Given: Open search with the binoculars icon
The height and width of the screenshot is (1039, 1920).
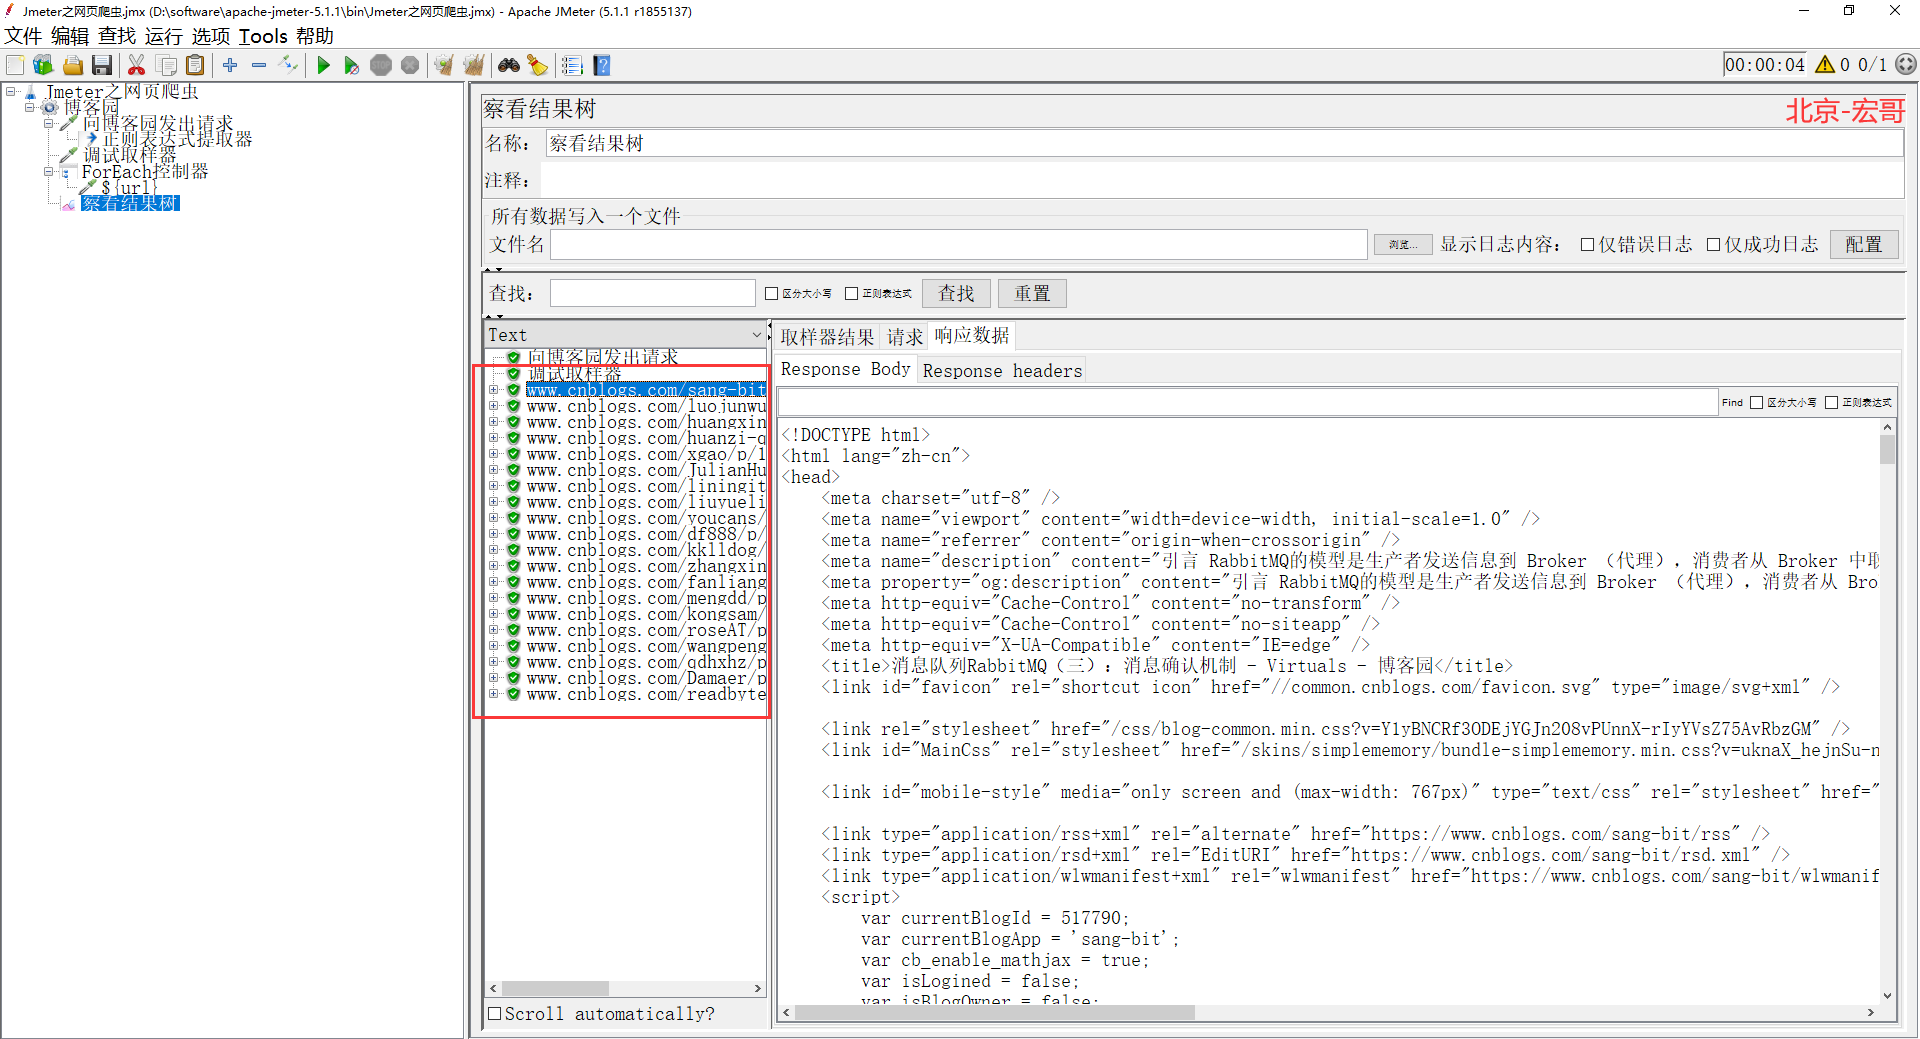Looking at the screenshot, I should tap(509, 65).
